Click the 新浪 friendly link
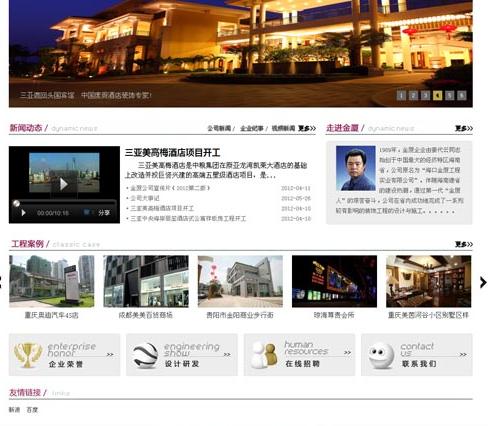The height and width of the screenshot is (426, 488). [x=14, y=410]
